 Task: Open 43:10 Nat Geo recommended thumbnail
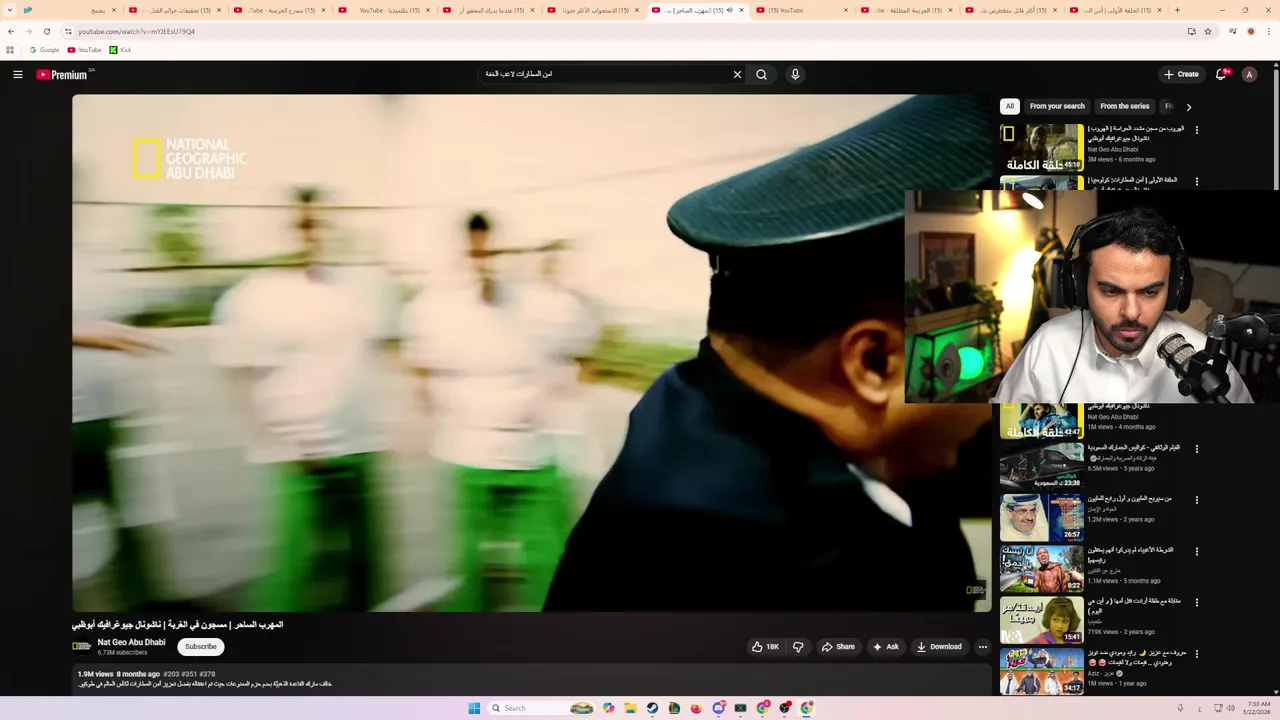point(1041,147)
